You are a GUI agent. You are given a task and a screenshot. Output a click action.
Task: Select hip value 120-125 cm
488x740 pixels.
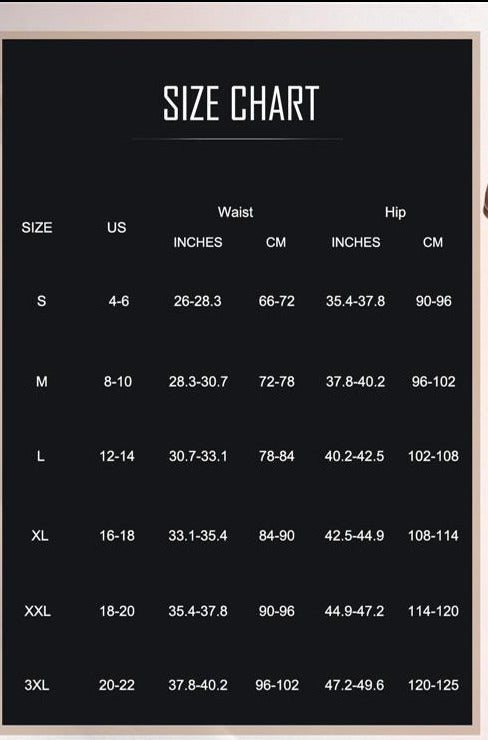coord(433,685)
